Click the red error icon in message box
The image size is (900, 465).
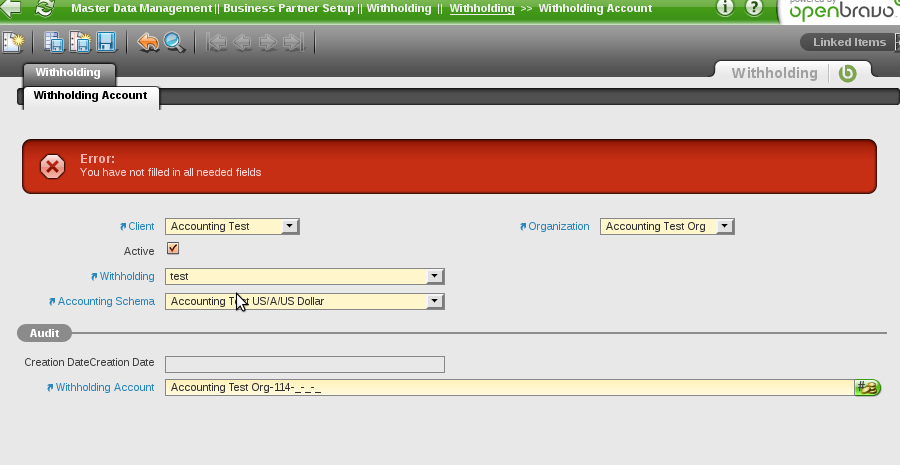52,166
